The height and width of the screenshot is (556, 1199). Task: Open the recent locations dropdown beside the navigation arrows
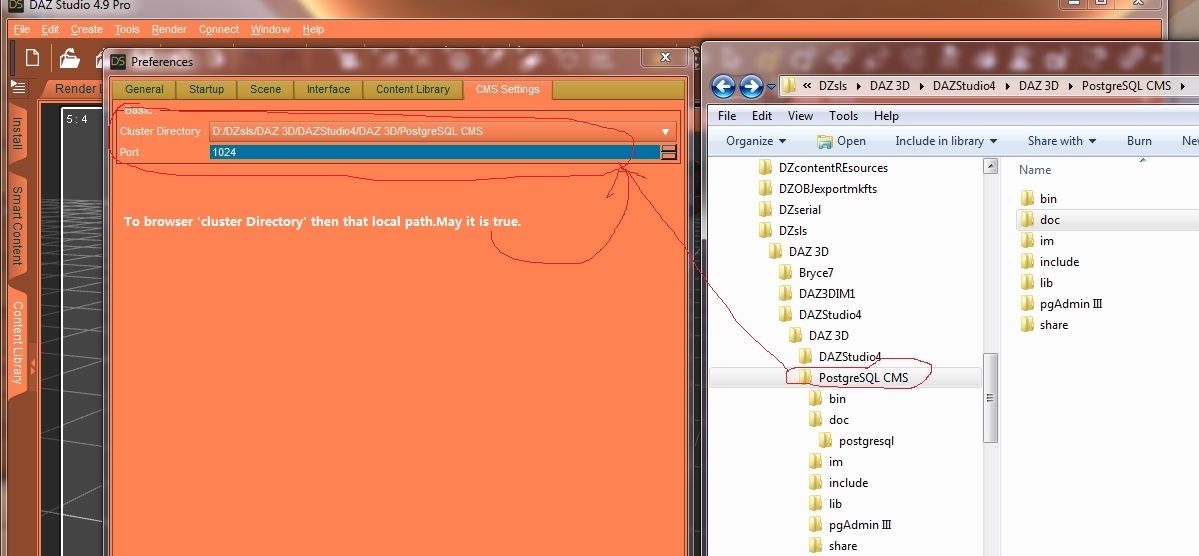771,86
